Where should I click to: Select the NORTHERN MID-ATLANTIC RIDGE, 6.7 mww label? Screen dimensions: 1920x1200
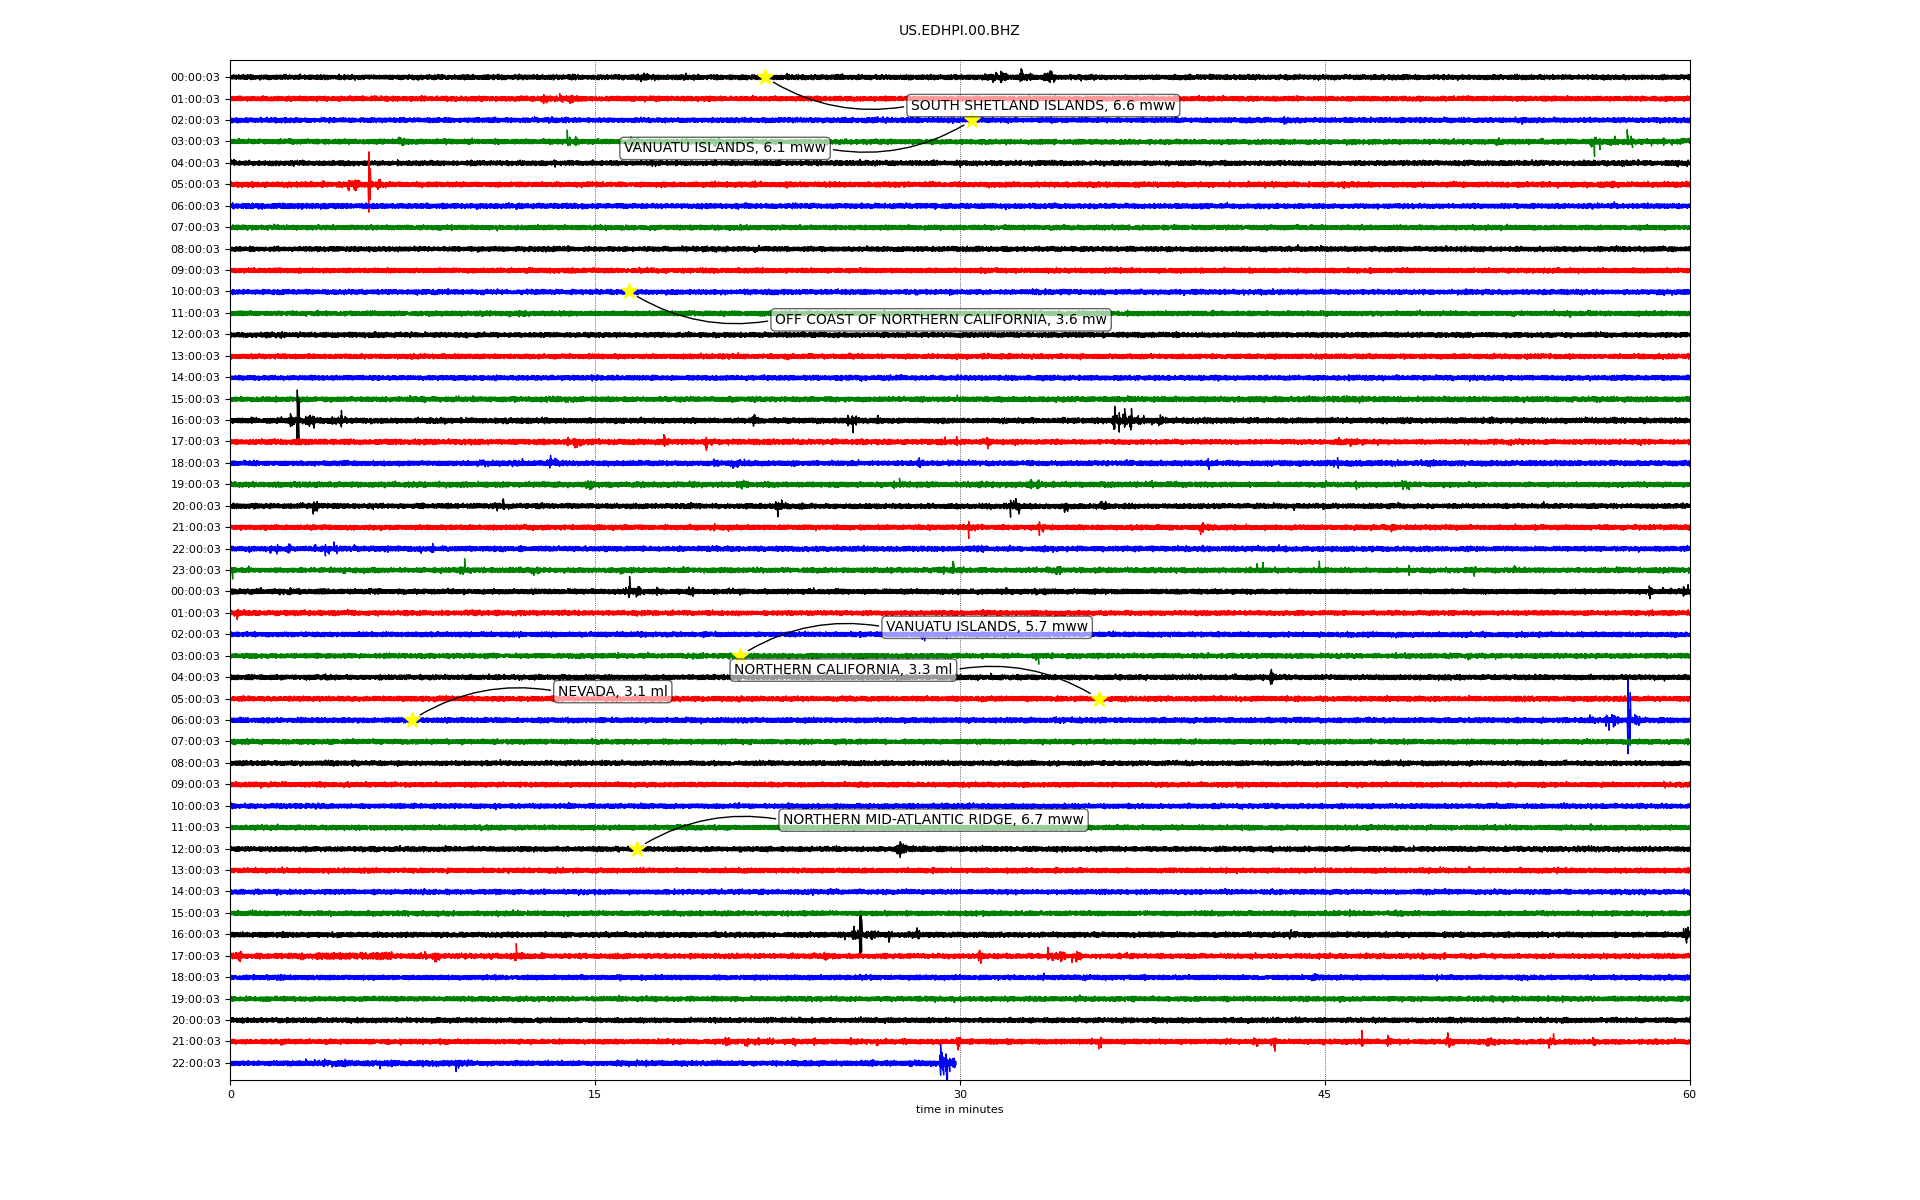(933, 820)
